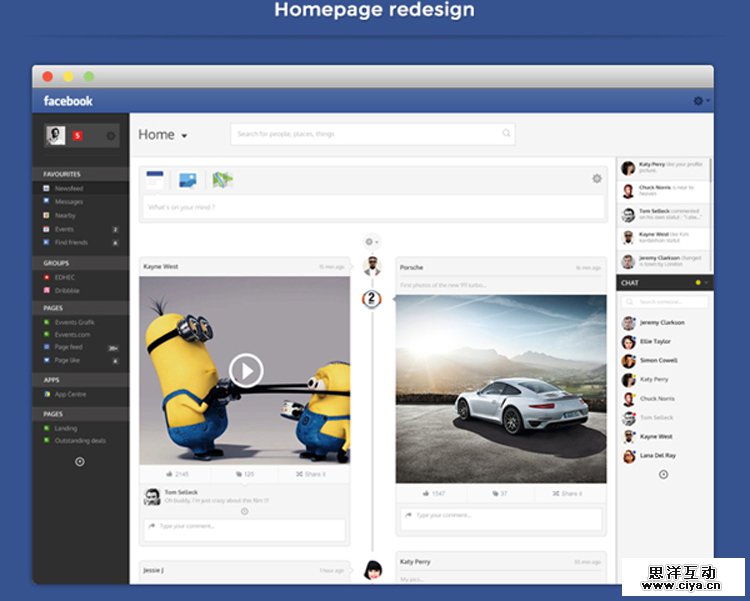Screen dimensions: 750x601
Task: Open Tom Selleck notification in ticker
Action: (663, 214)
